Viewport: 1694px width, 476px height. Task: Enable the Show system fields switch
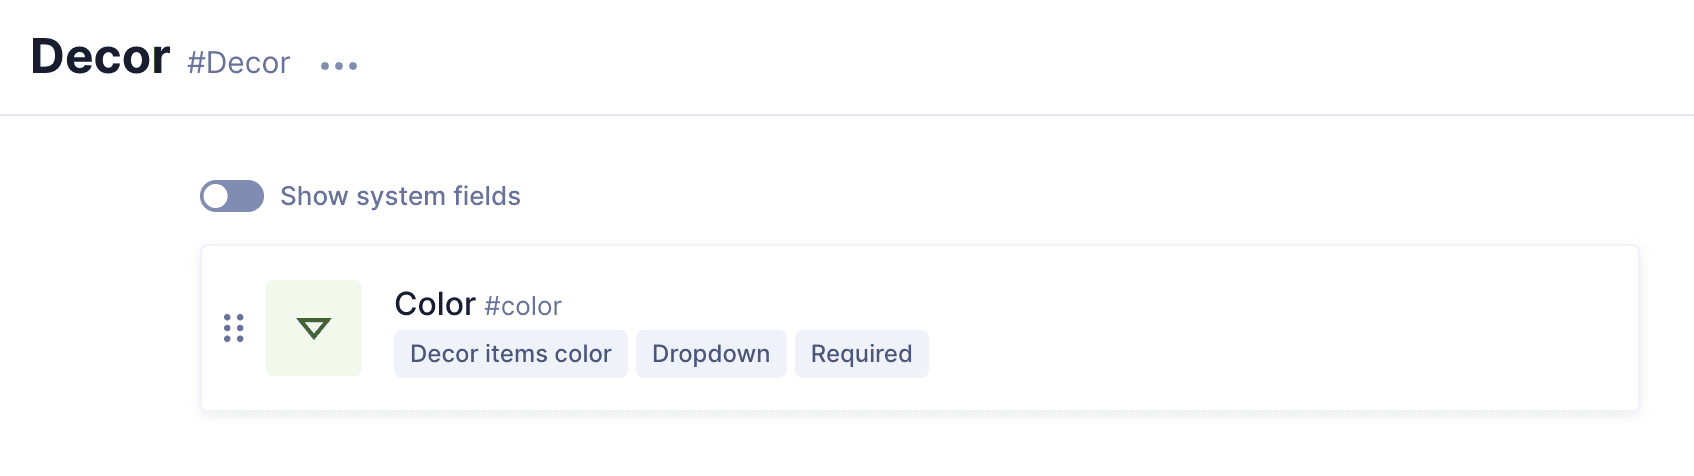click(x=232, y=196)
